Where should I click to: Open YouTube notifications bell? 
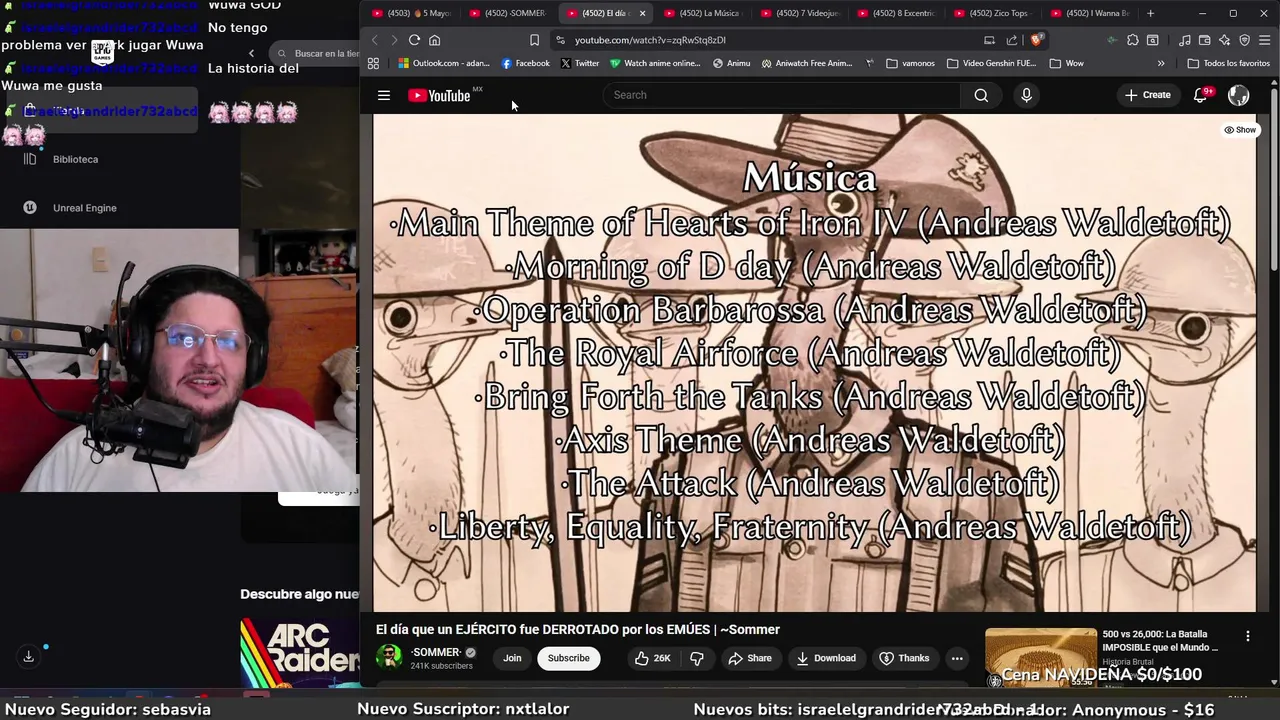pos(1201,95)
